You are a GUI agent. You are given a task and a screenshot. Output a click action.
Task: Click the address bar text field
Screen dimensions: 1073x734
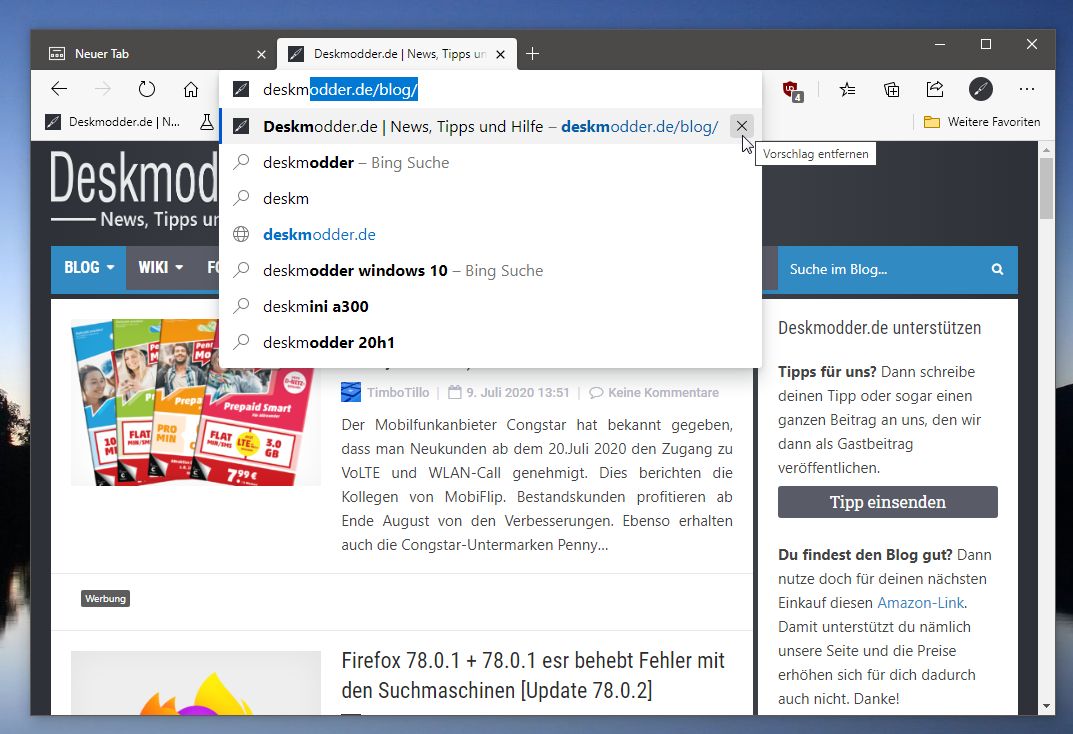(490, 89)
